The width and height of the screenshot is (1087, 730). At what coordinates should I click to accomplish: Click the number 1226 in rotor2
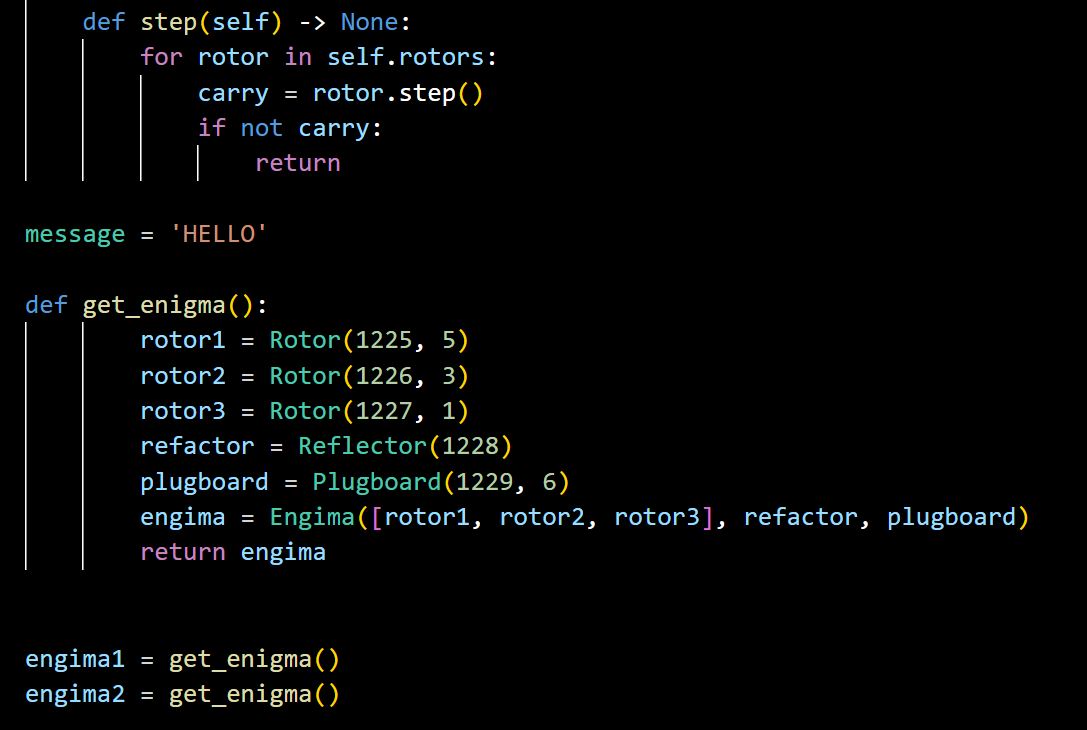(x=384, y=376)
